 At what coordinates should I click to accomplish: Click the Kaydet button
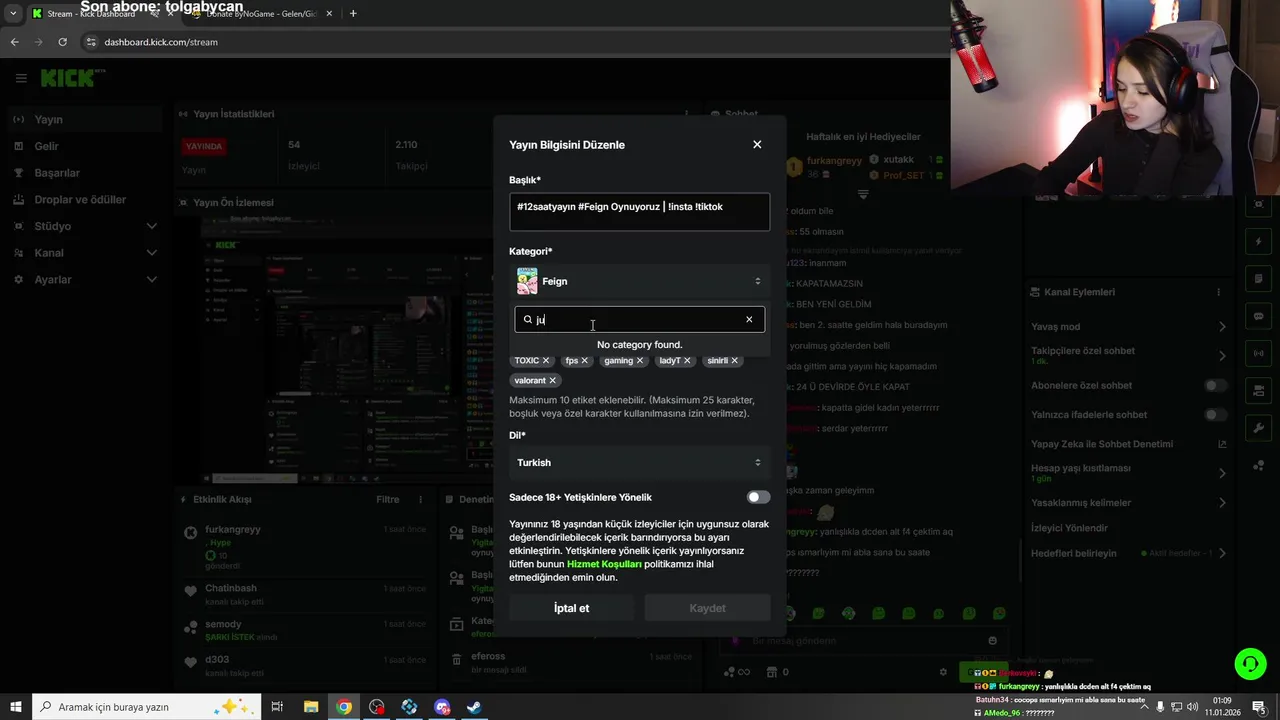[x=708, y=608]
